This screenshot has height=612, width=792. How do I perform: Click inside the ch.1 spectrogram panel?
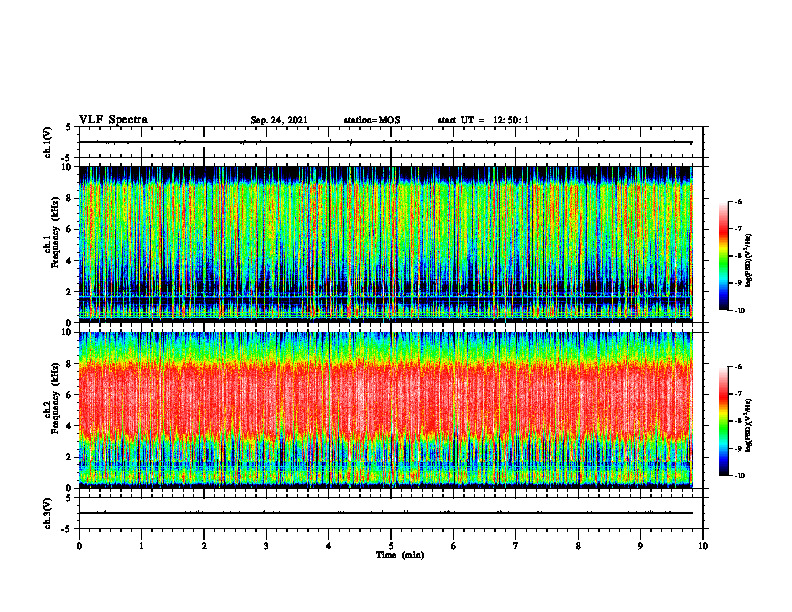[385, 244]
